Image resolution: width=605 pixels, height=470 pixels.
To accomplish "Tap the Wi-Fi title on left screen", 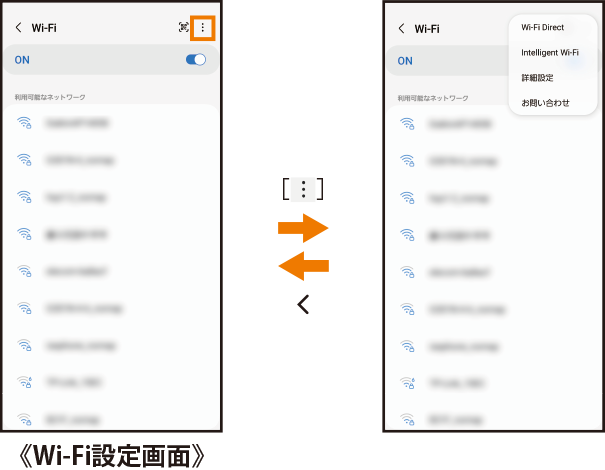I will [x=44, y=28].
